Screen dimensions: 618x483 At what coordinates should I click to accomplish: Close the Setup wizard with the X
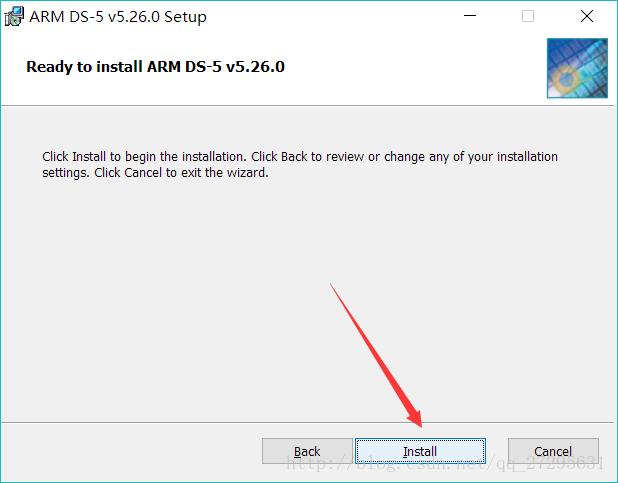[x=587, y=16]
